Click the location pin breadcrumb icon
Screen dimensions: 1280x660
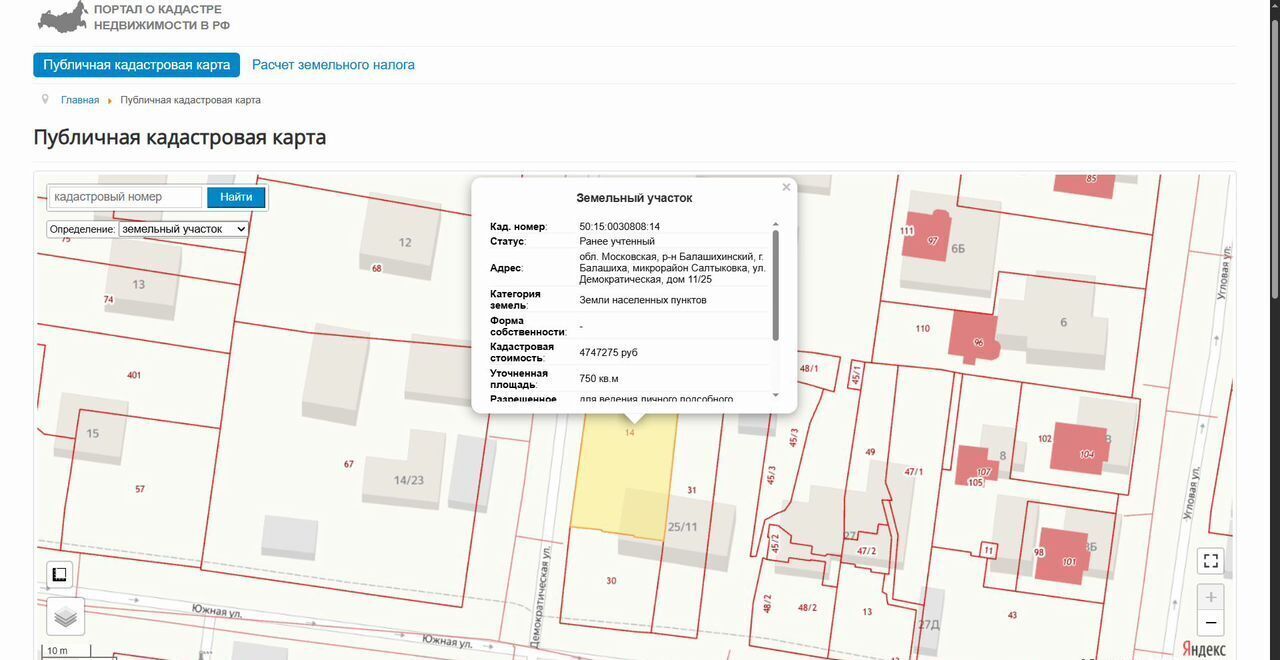[x=45, y=99]
